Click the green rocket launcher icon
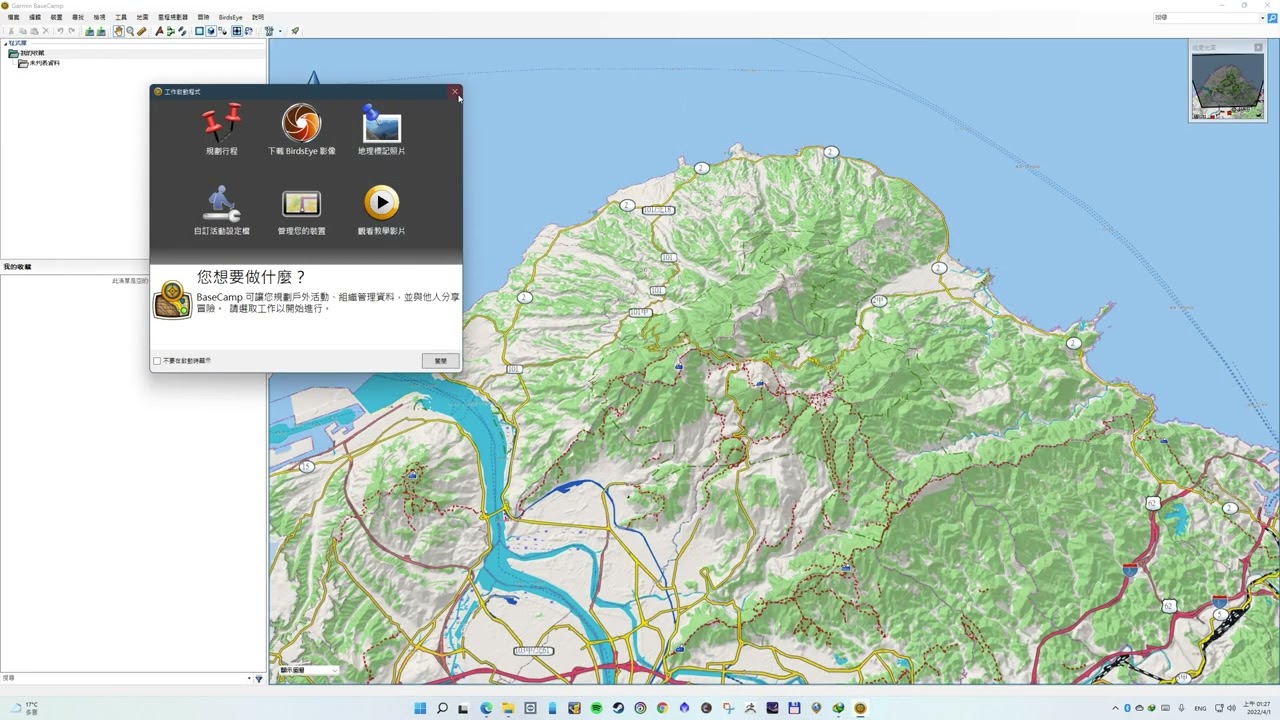This screenshot has height=720, width=1280. [295, 31]
